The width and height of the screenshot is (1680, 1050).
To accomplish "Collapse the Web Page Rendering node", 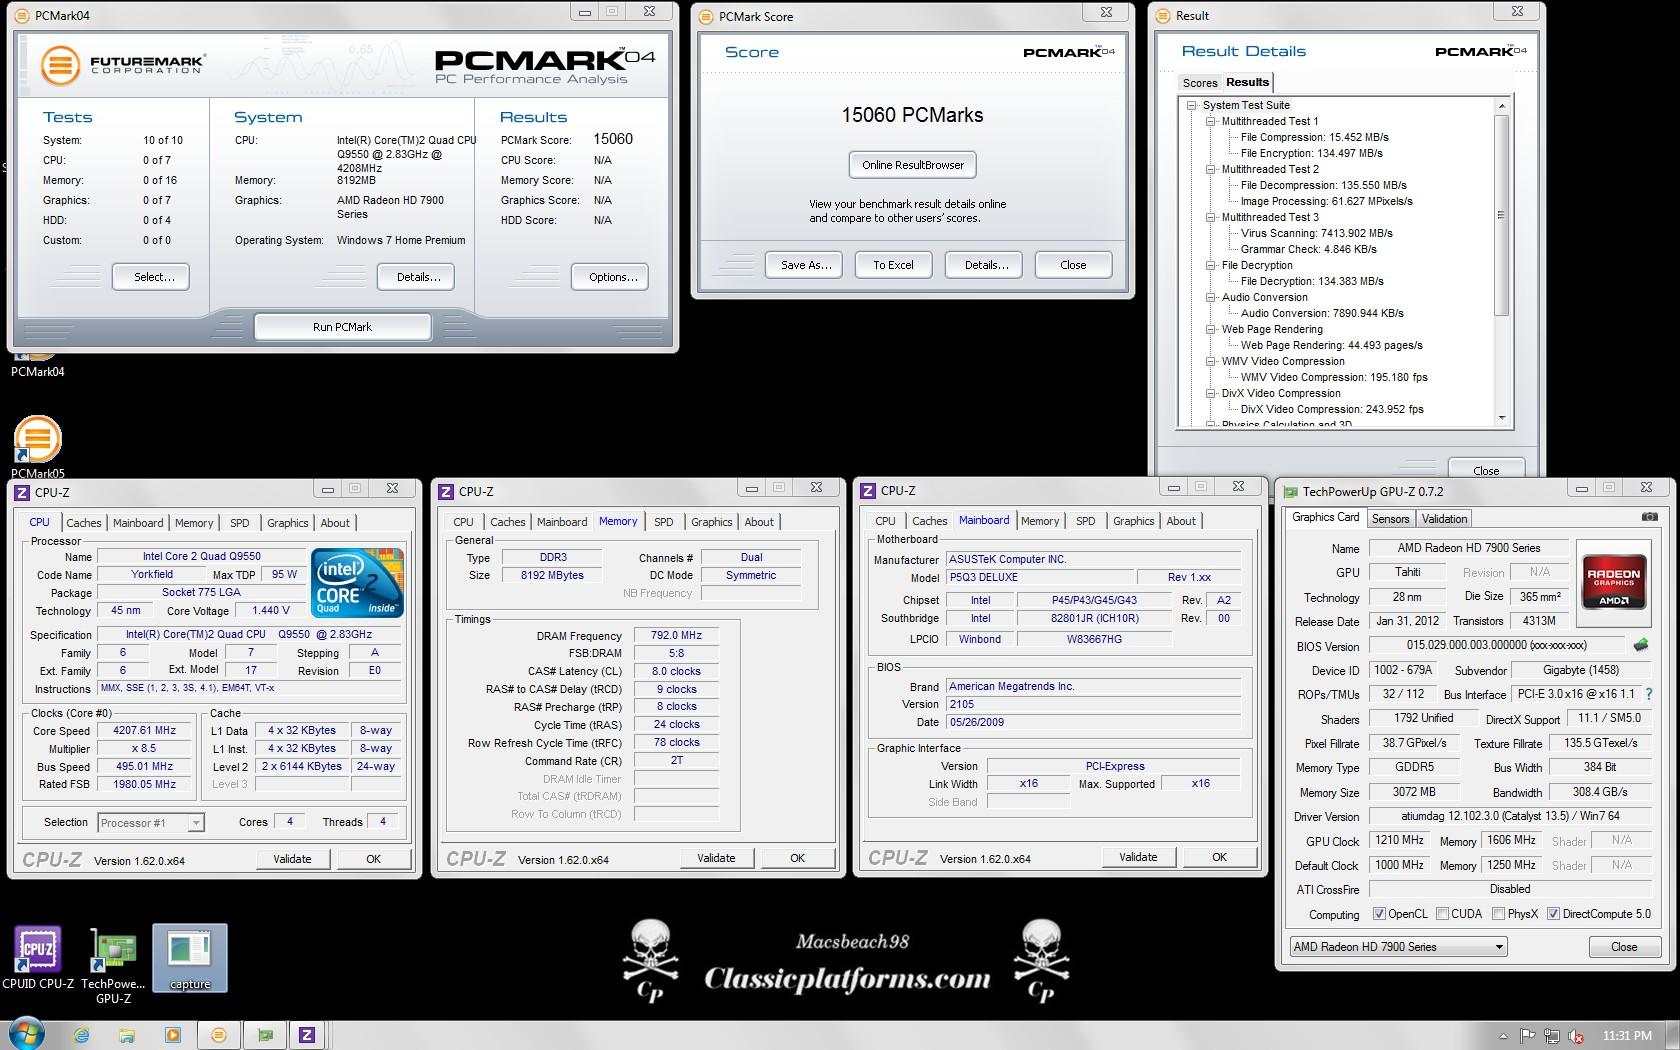I will coord(1211,329).
